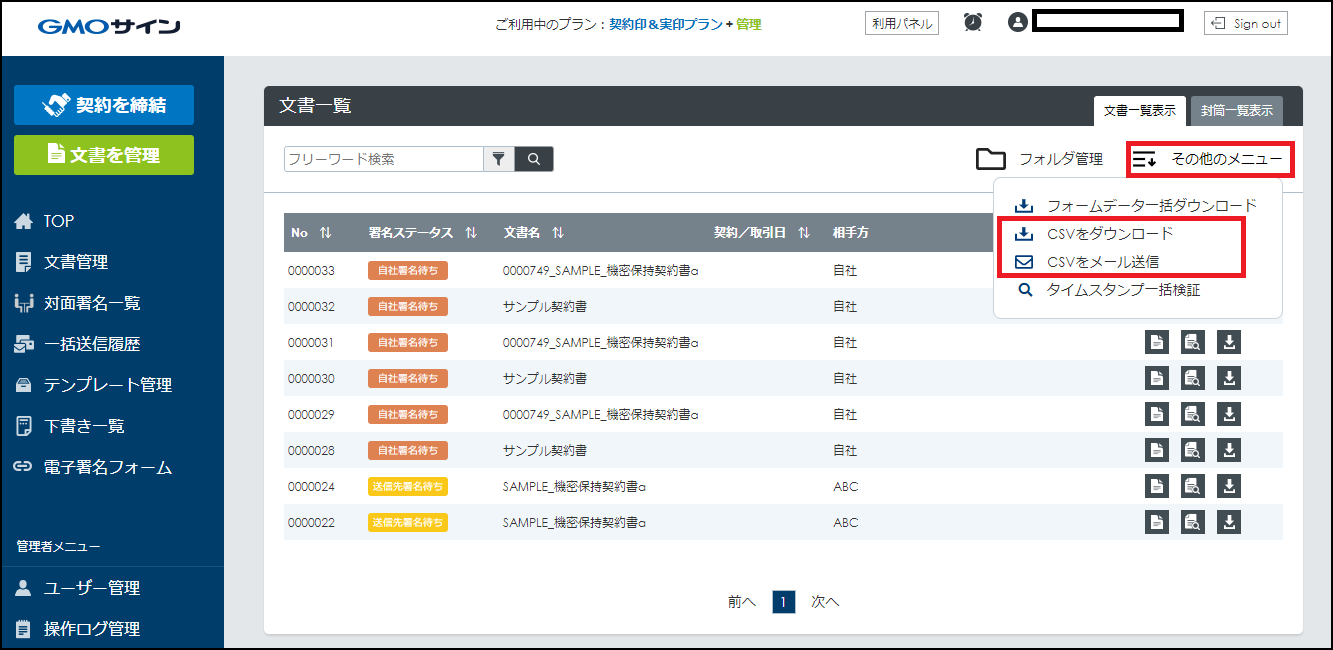Download document icon for row 0000031
Image resolution: width=1333 pixels, height=650 pixels.
coord(1229,343)
